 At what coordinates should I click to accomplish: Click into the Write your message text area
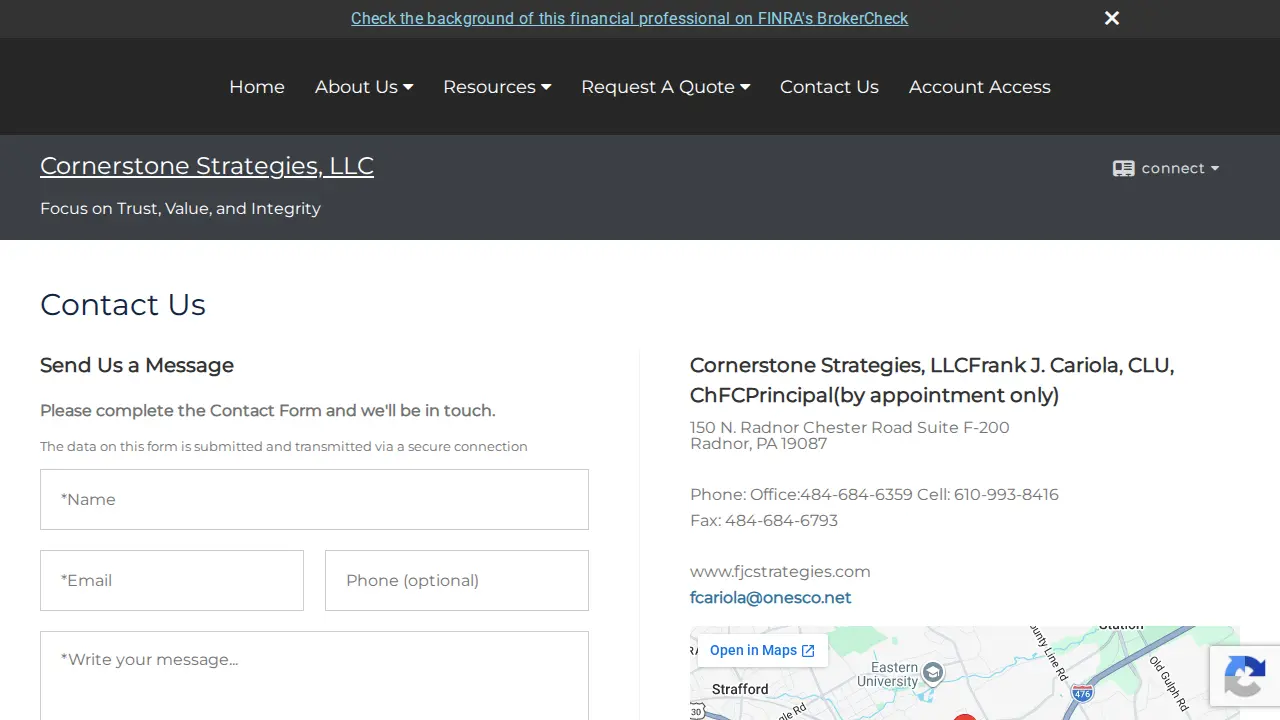click(x=314, y=676)
